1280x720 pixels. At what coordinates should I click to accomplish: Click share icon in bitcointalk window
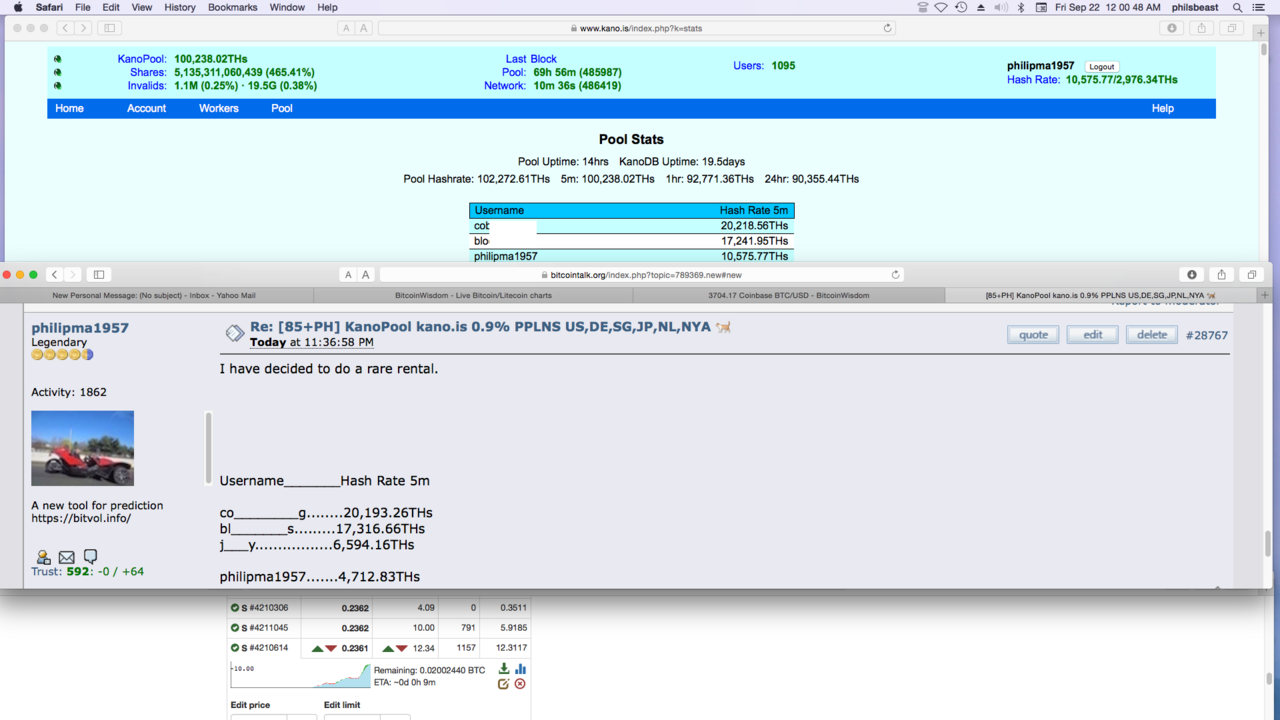coord(1222,274)
